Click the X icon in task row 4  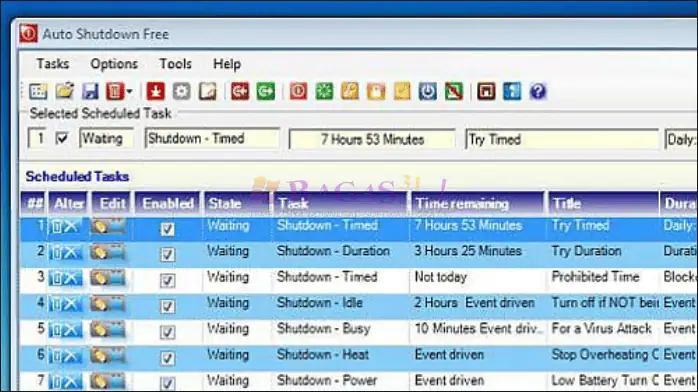pyautogui.click(x=71, y=304)
